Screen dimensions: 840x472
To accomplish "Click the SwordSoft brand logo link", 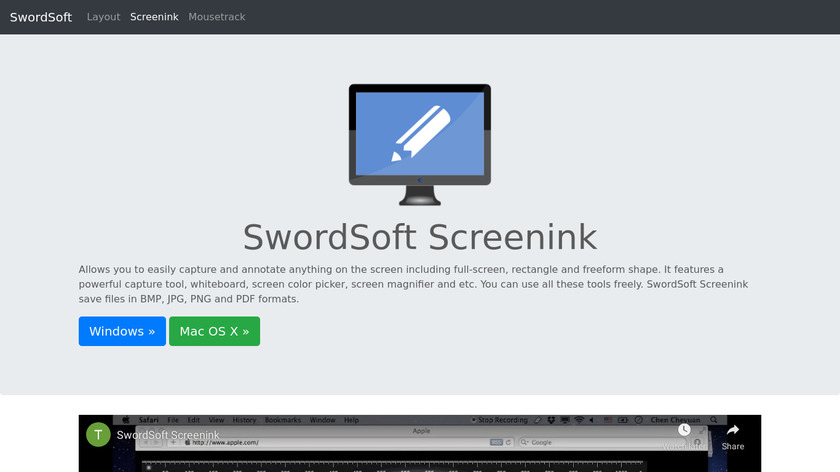I will [x=41, y=17].
